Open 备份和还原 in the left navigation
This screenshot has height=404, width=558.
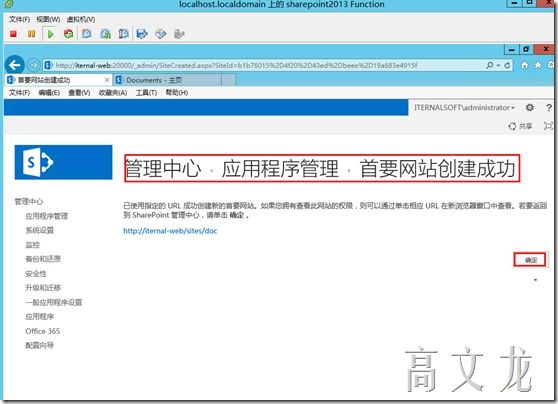tap(43, 259)
